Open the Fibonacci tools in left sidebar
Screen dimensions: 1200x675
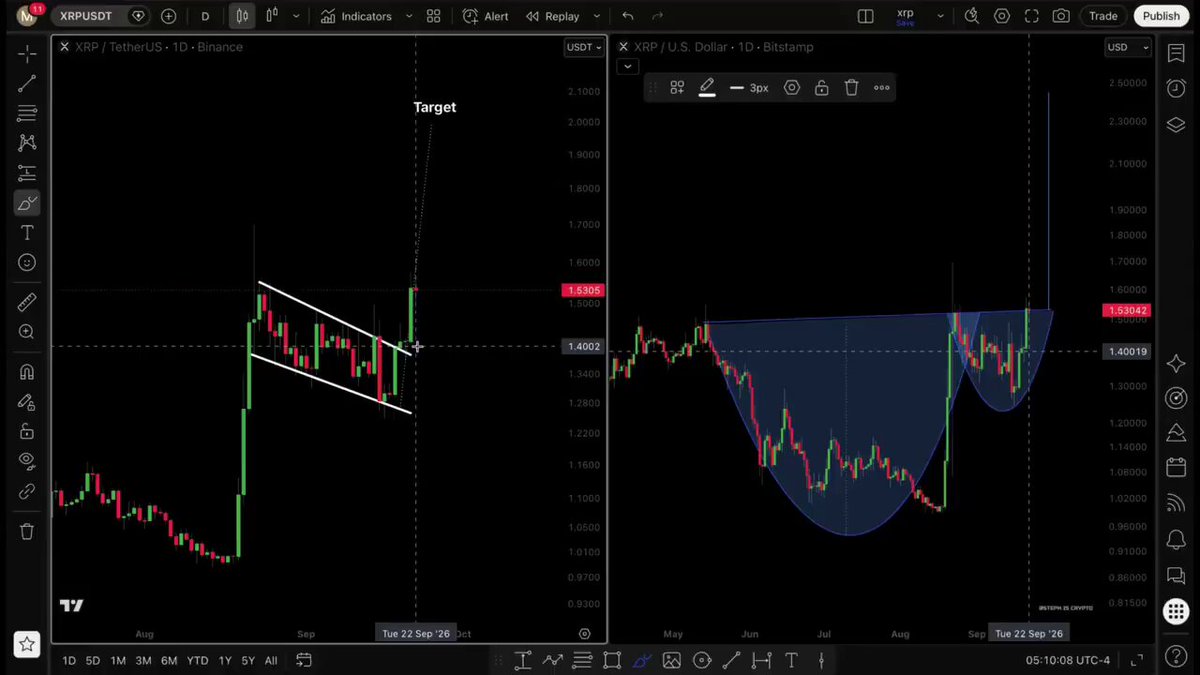[x=27, y=113]
